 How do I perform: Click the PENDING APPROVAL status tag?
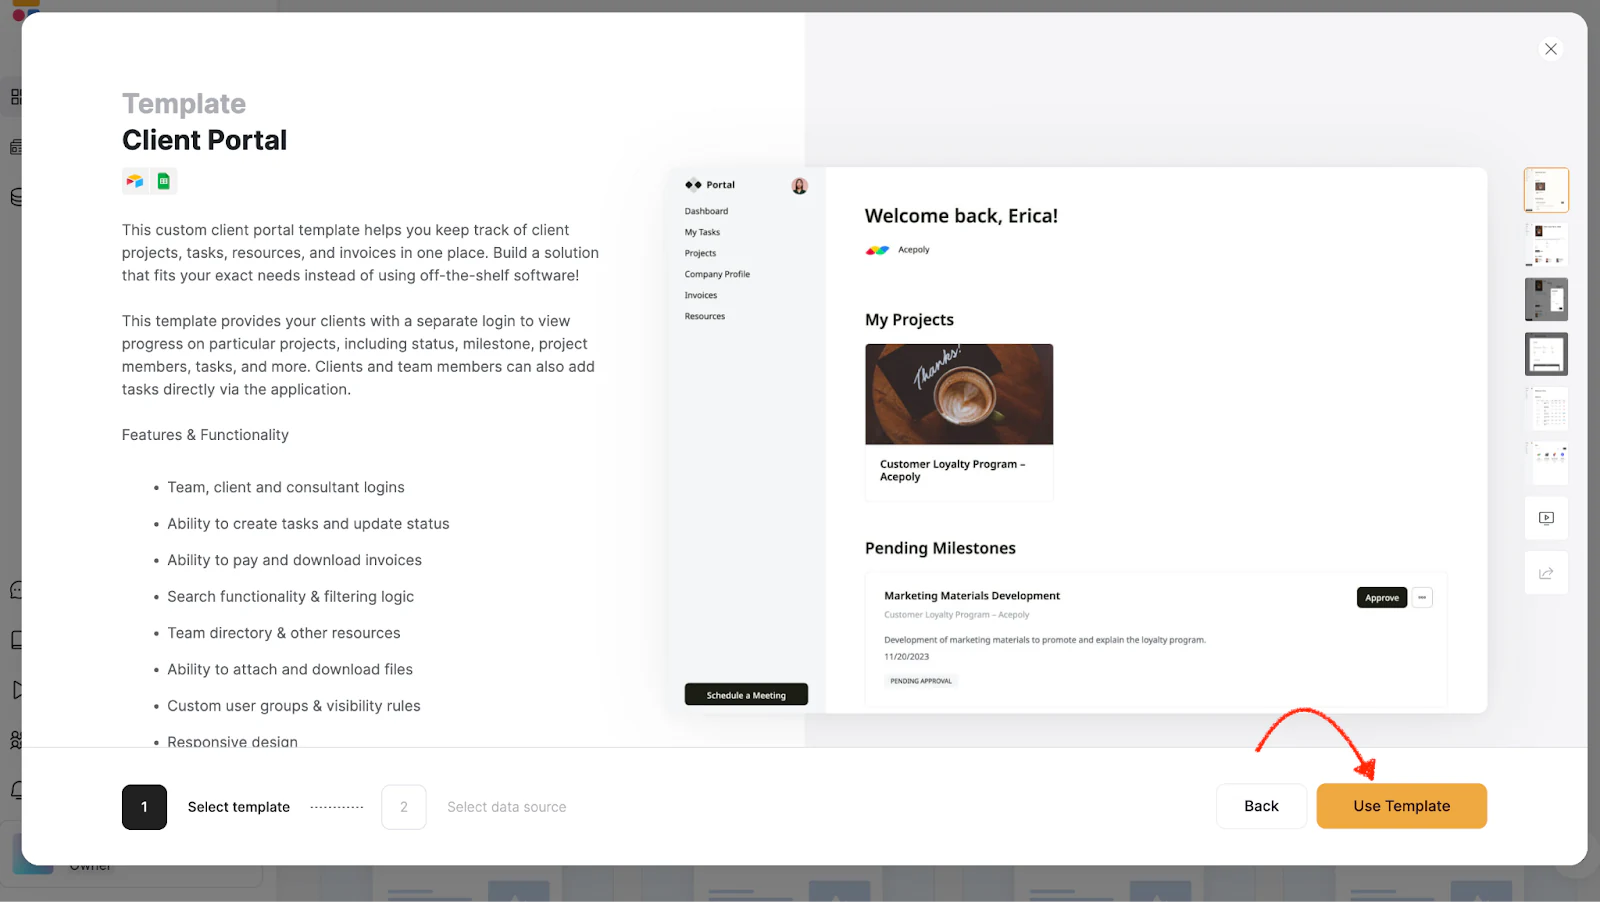[x=921, y=681]
